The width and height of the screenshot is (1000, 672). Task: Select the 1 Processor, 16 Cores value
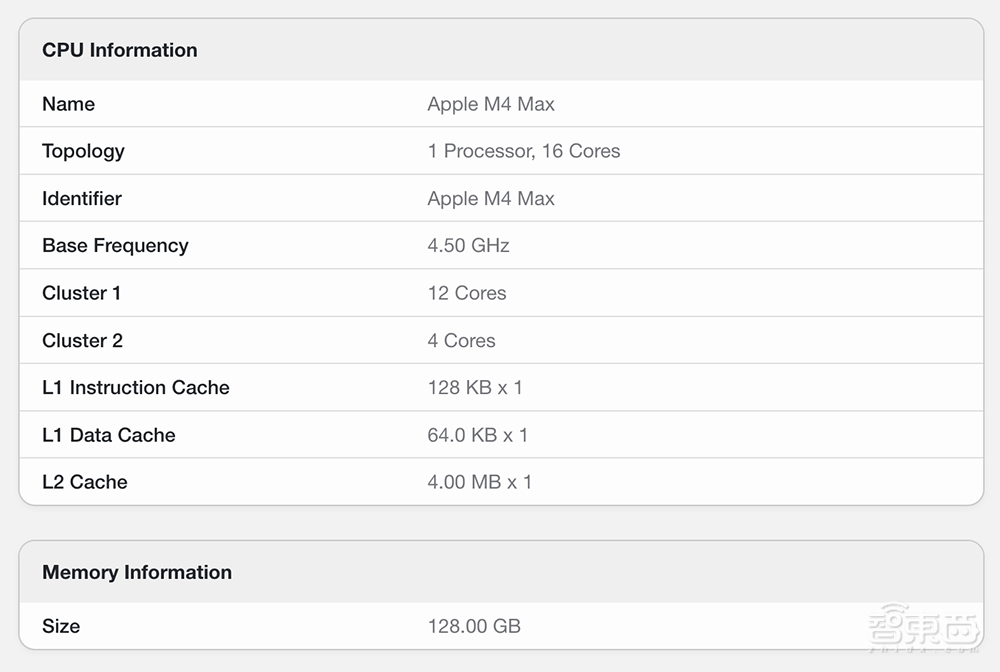[523, 151]
